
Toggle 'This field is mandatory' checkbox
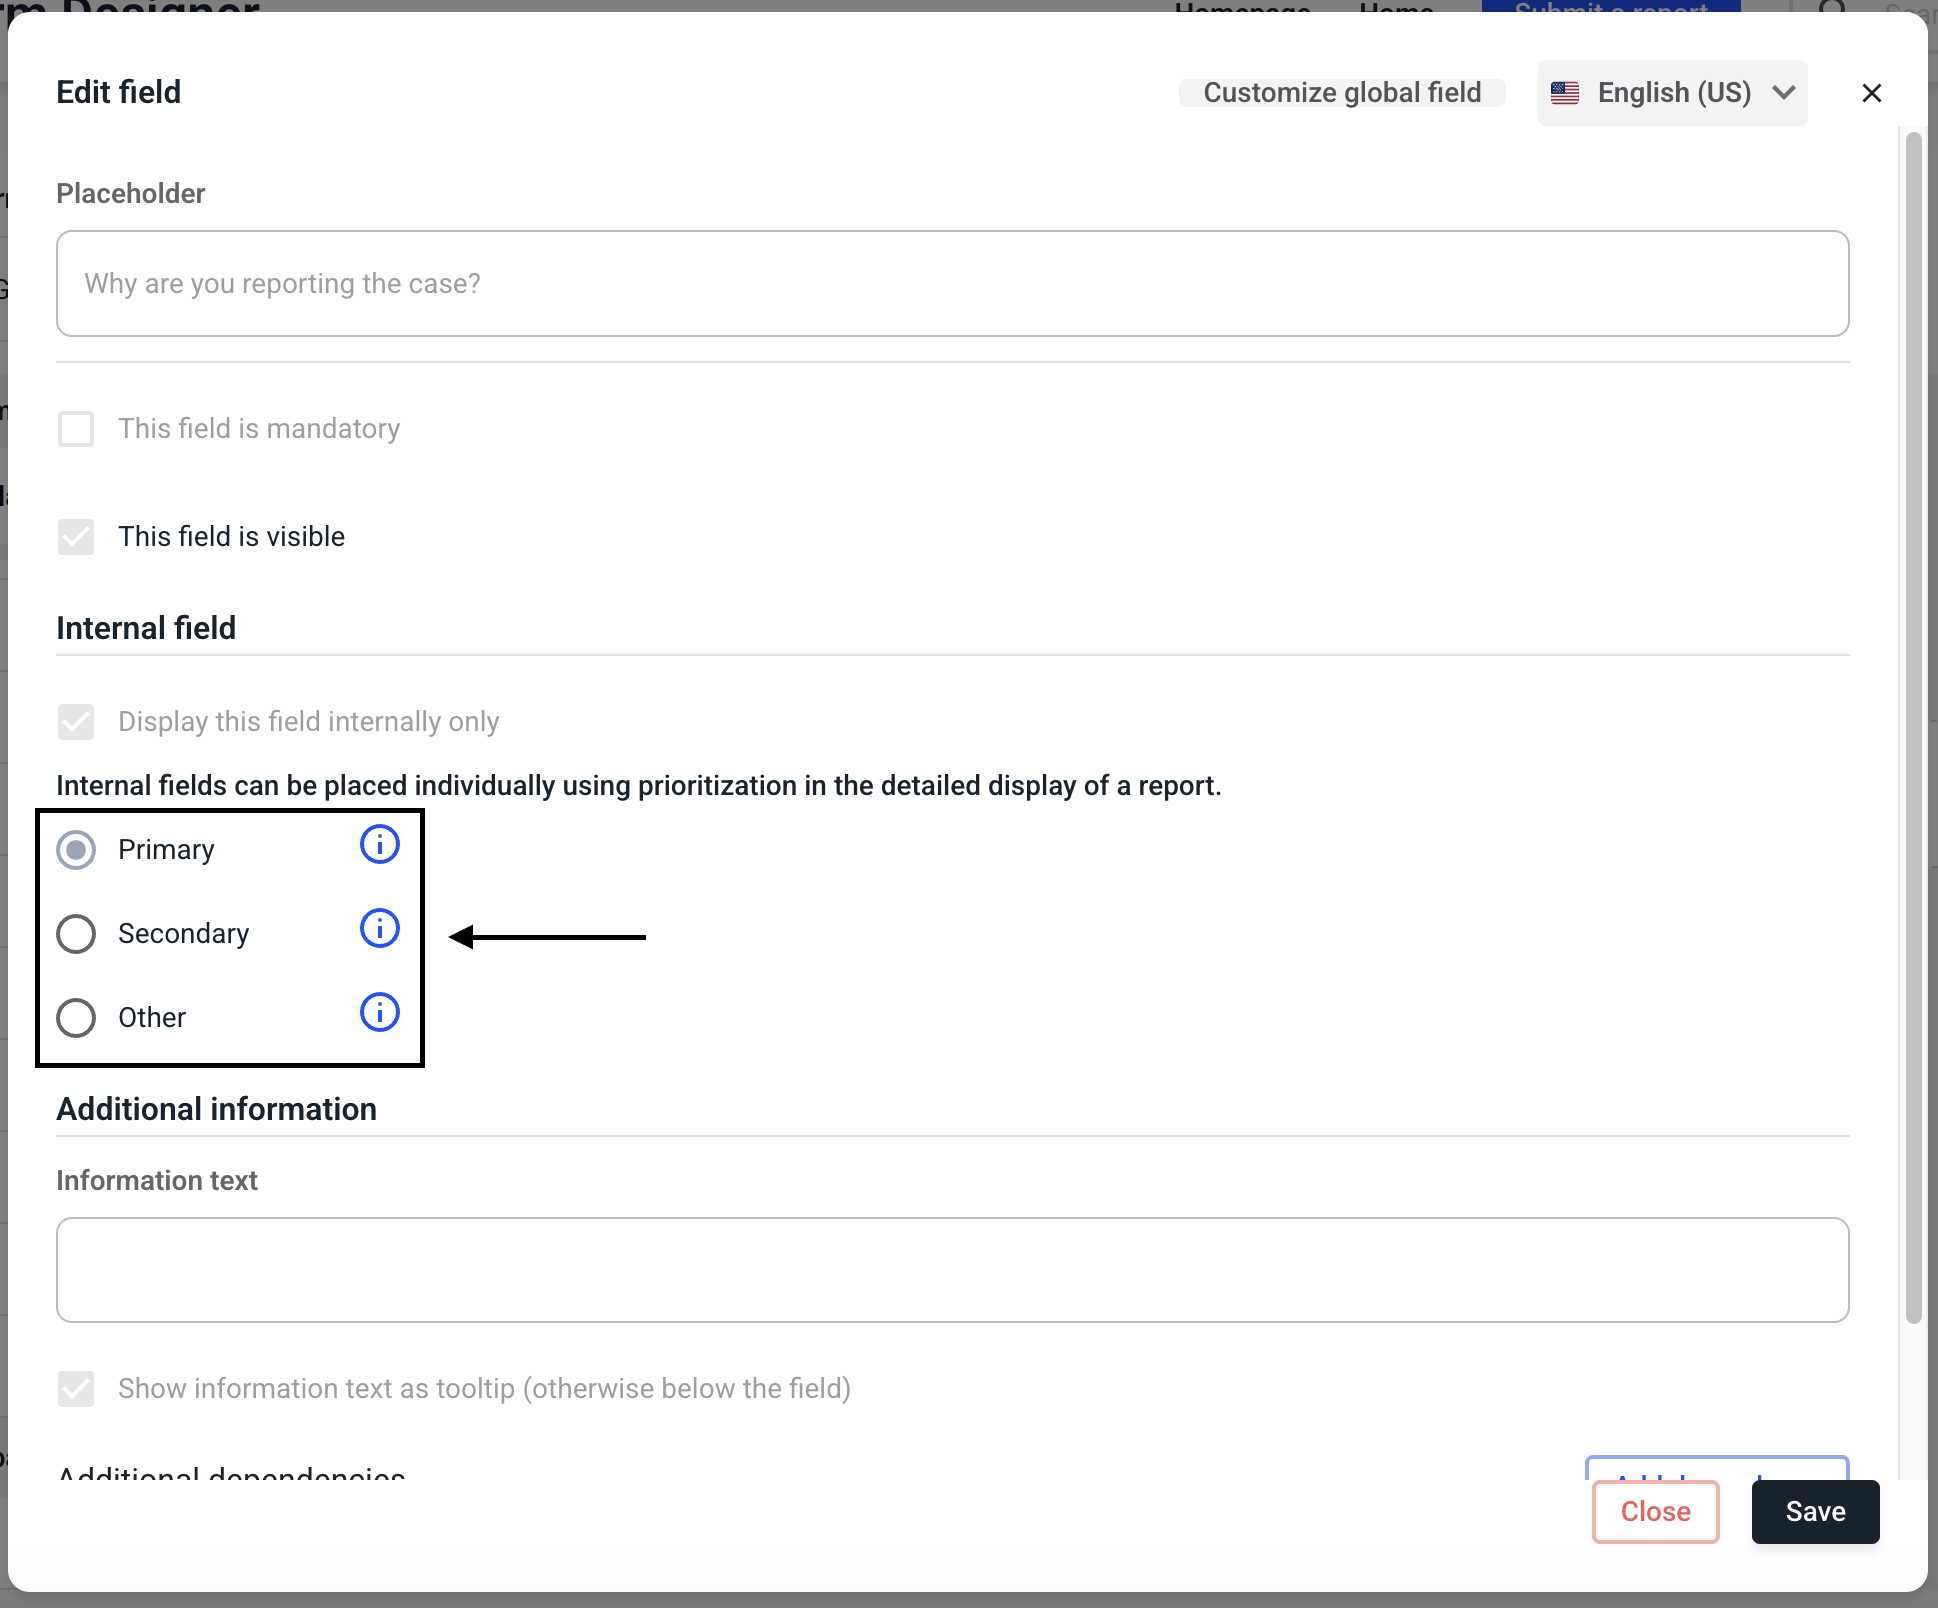76,429
